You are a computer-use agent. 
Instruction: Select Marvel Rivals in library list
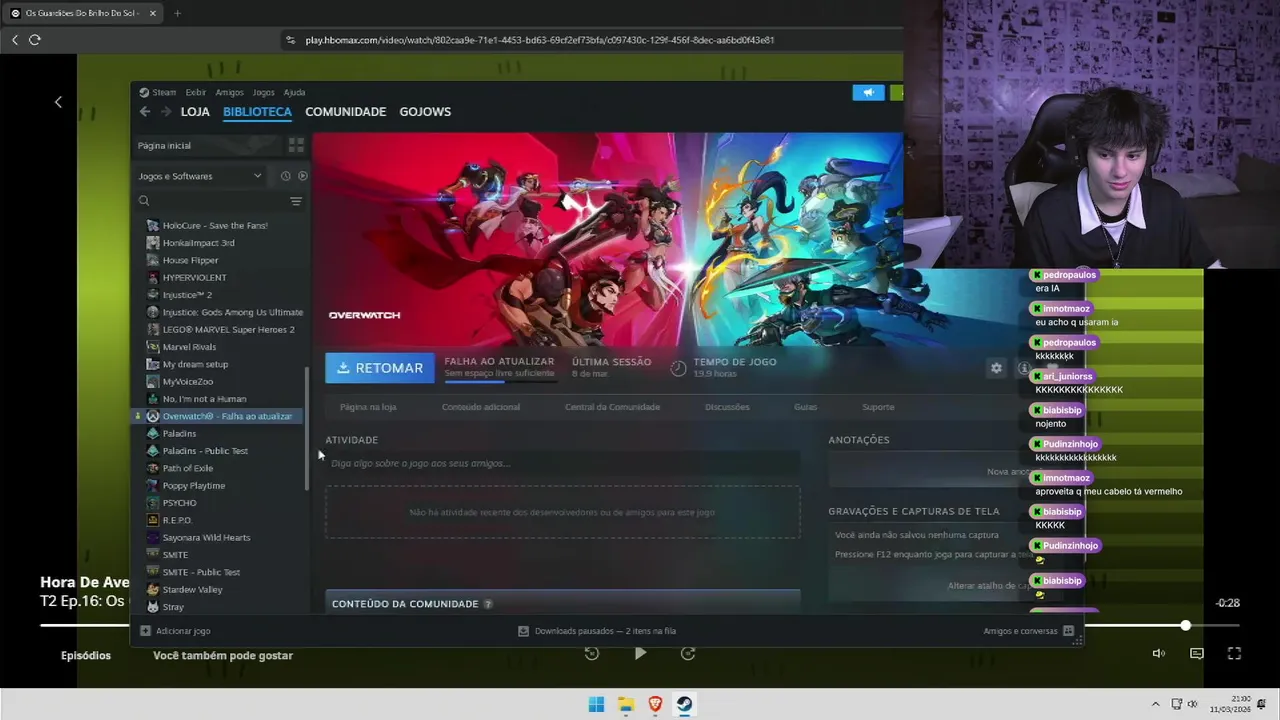click(x=189, y=347)
